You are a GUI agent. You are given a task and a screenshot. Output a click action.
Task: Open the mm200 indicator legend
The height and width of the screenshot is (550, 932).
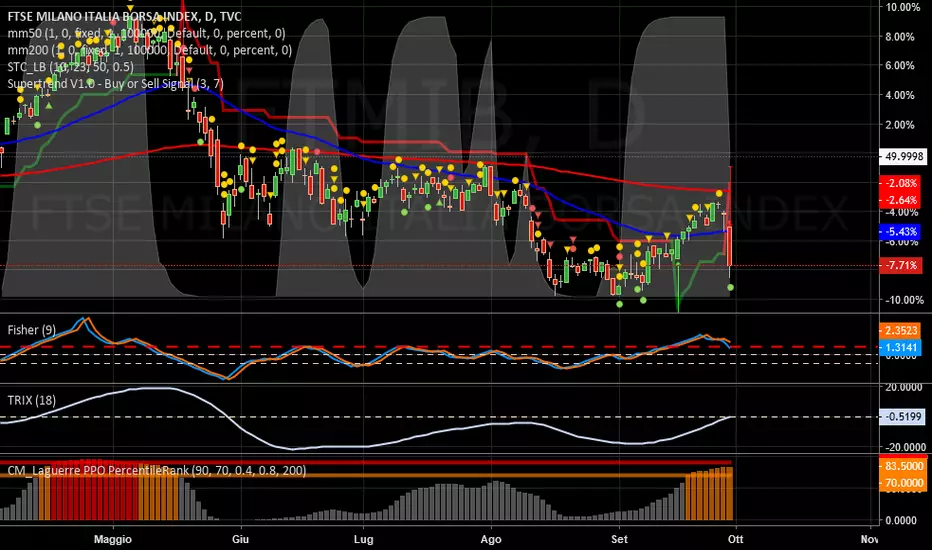[x=149, y=50]
